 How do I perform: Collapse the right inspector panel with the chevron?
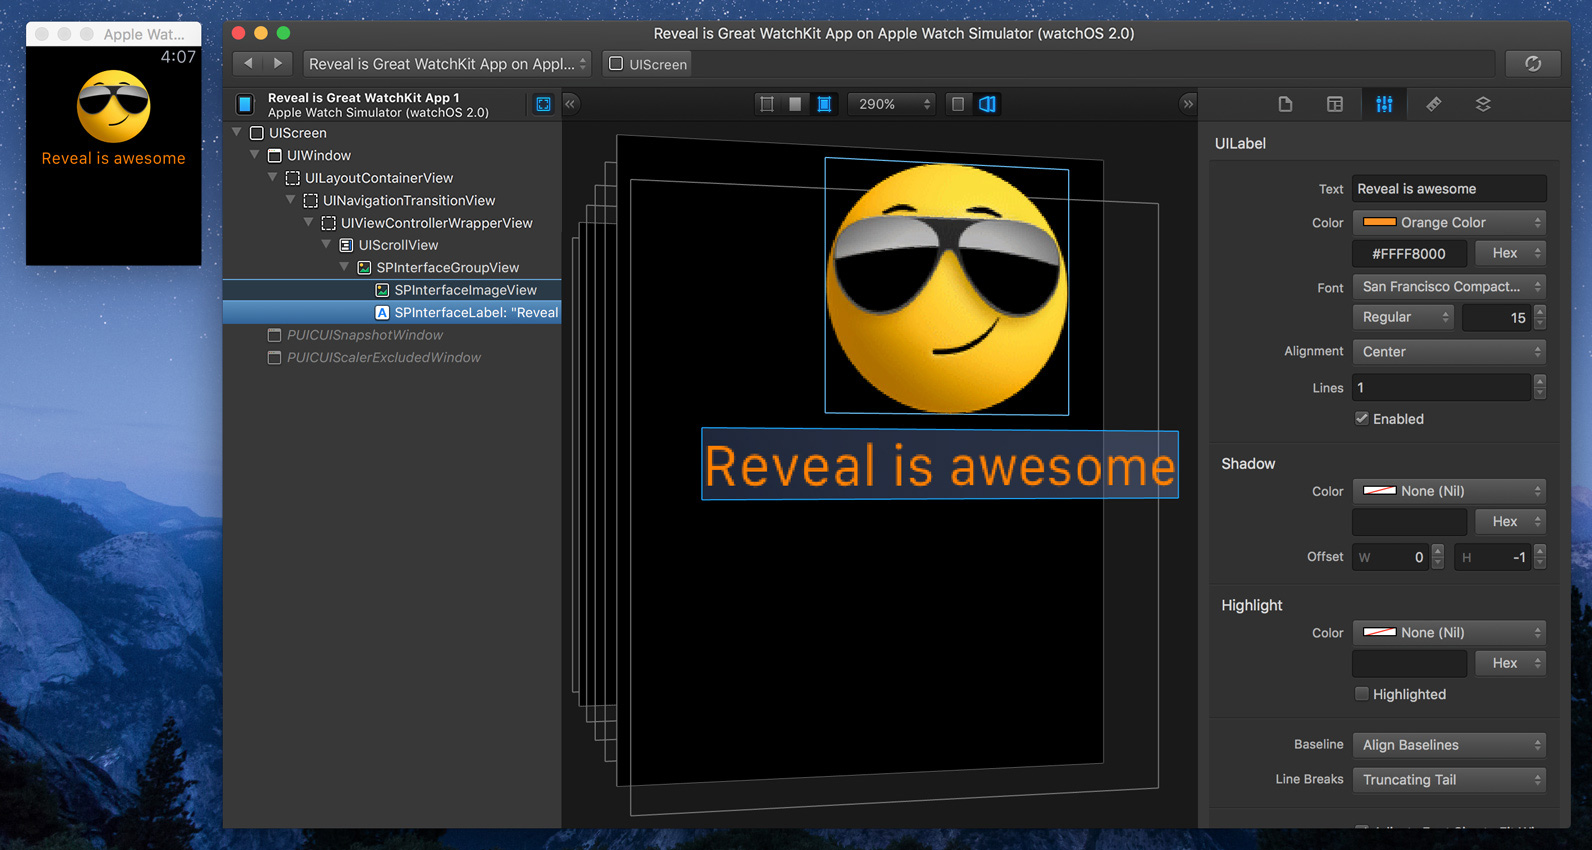(x=1187, y=103)
